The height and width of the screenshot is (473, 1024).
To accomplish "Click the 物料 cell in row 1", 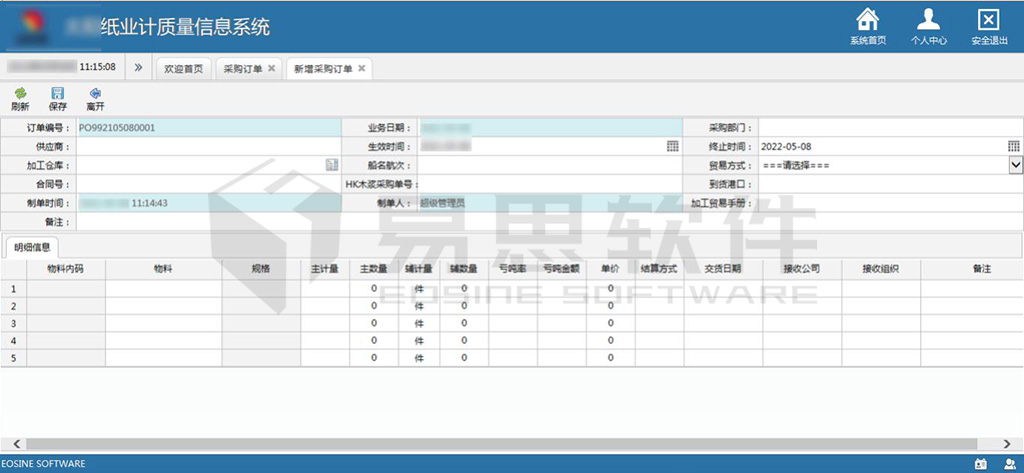I will pyautogui.click(x=163, y=289).
